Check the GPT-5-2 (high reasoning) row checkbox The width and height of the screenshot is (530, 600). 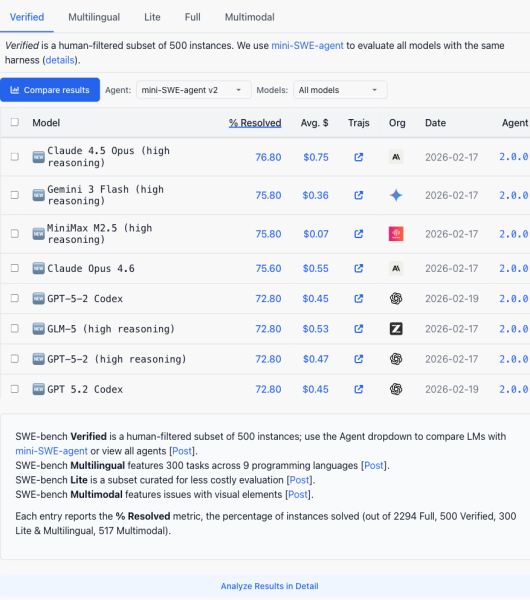click(15, 359)
